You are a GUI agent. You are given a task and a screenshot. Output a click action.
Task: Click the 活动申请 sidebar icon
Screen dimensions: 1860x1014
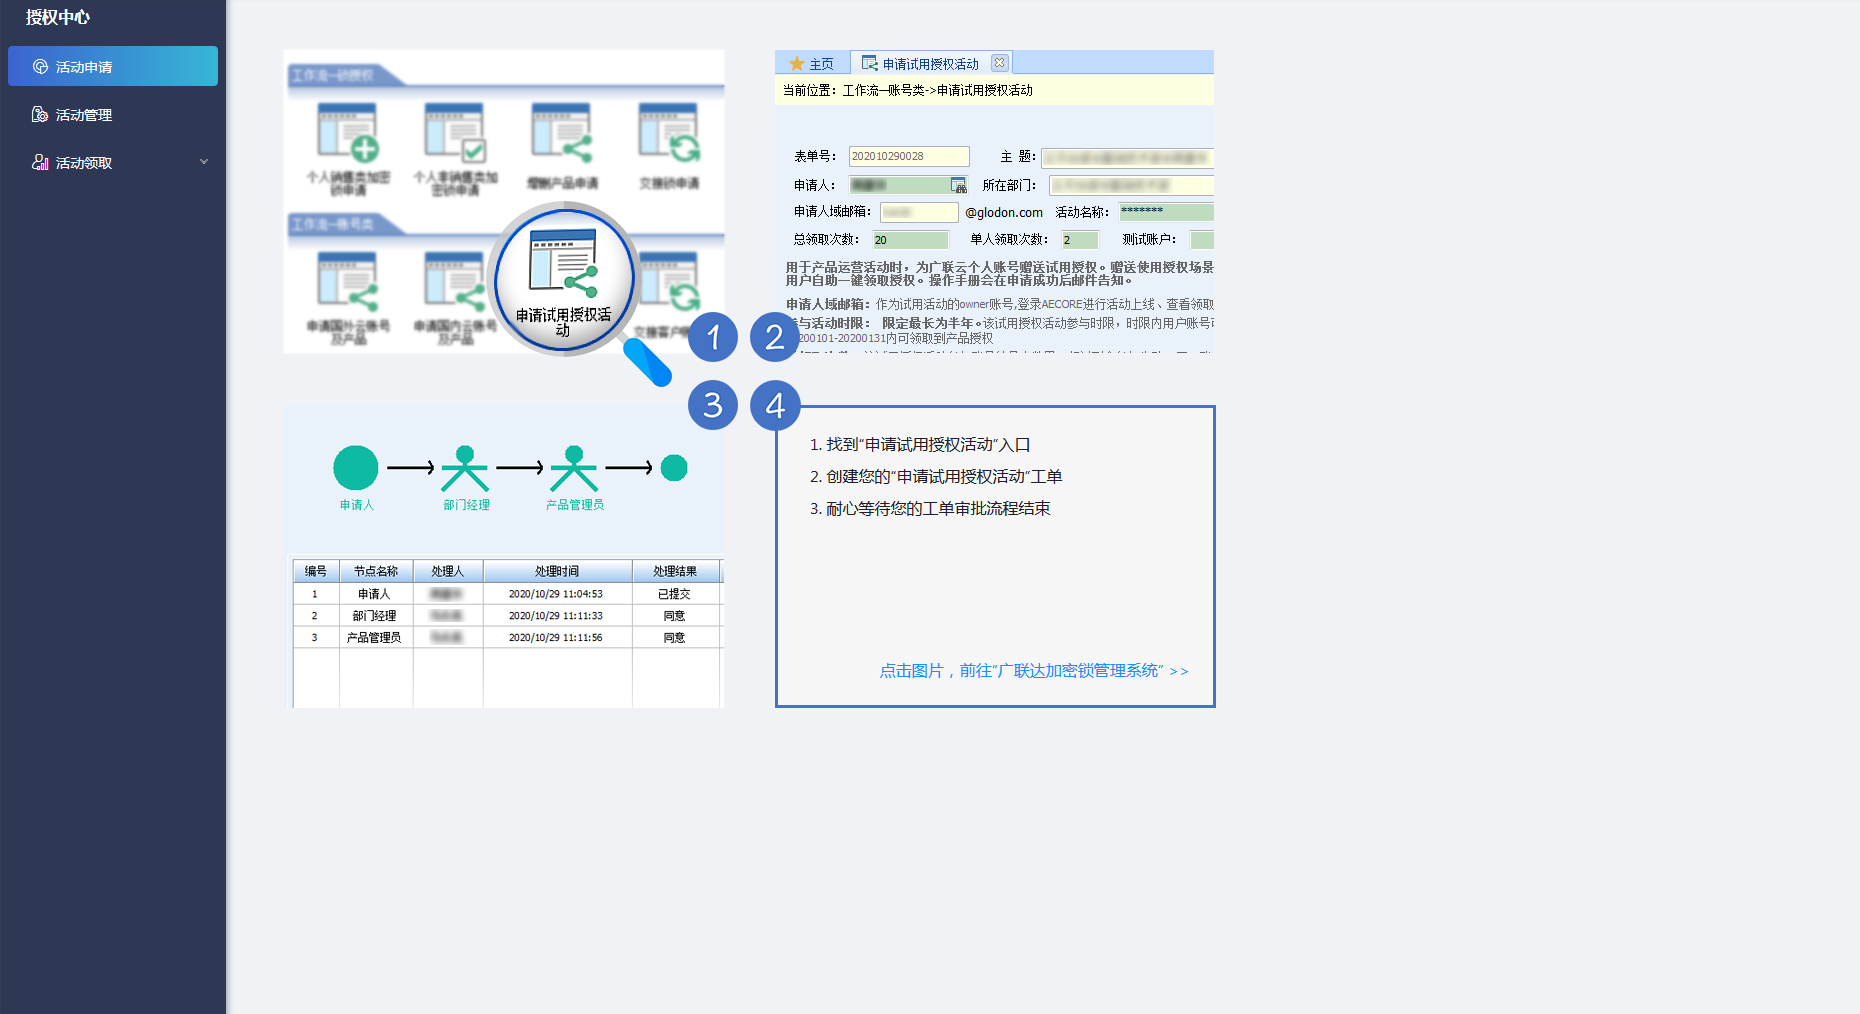(x=40, y=67)
